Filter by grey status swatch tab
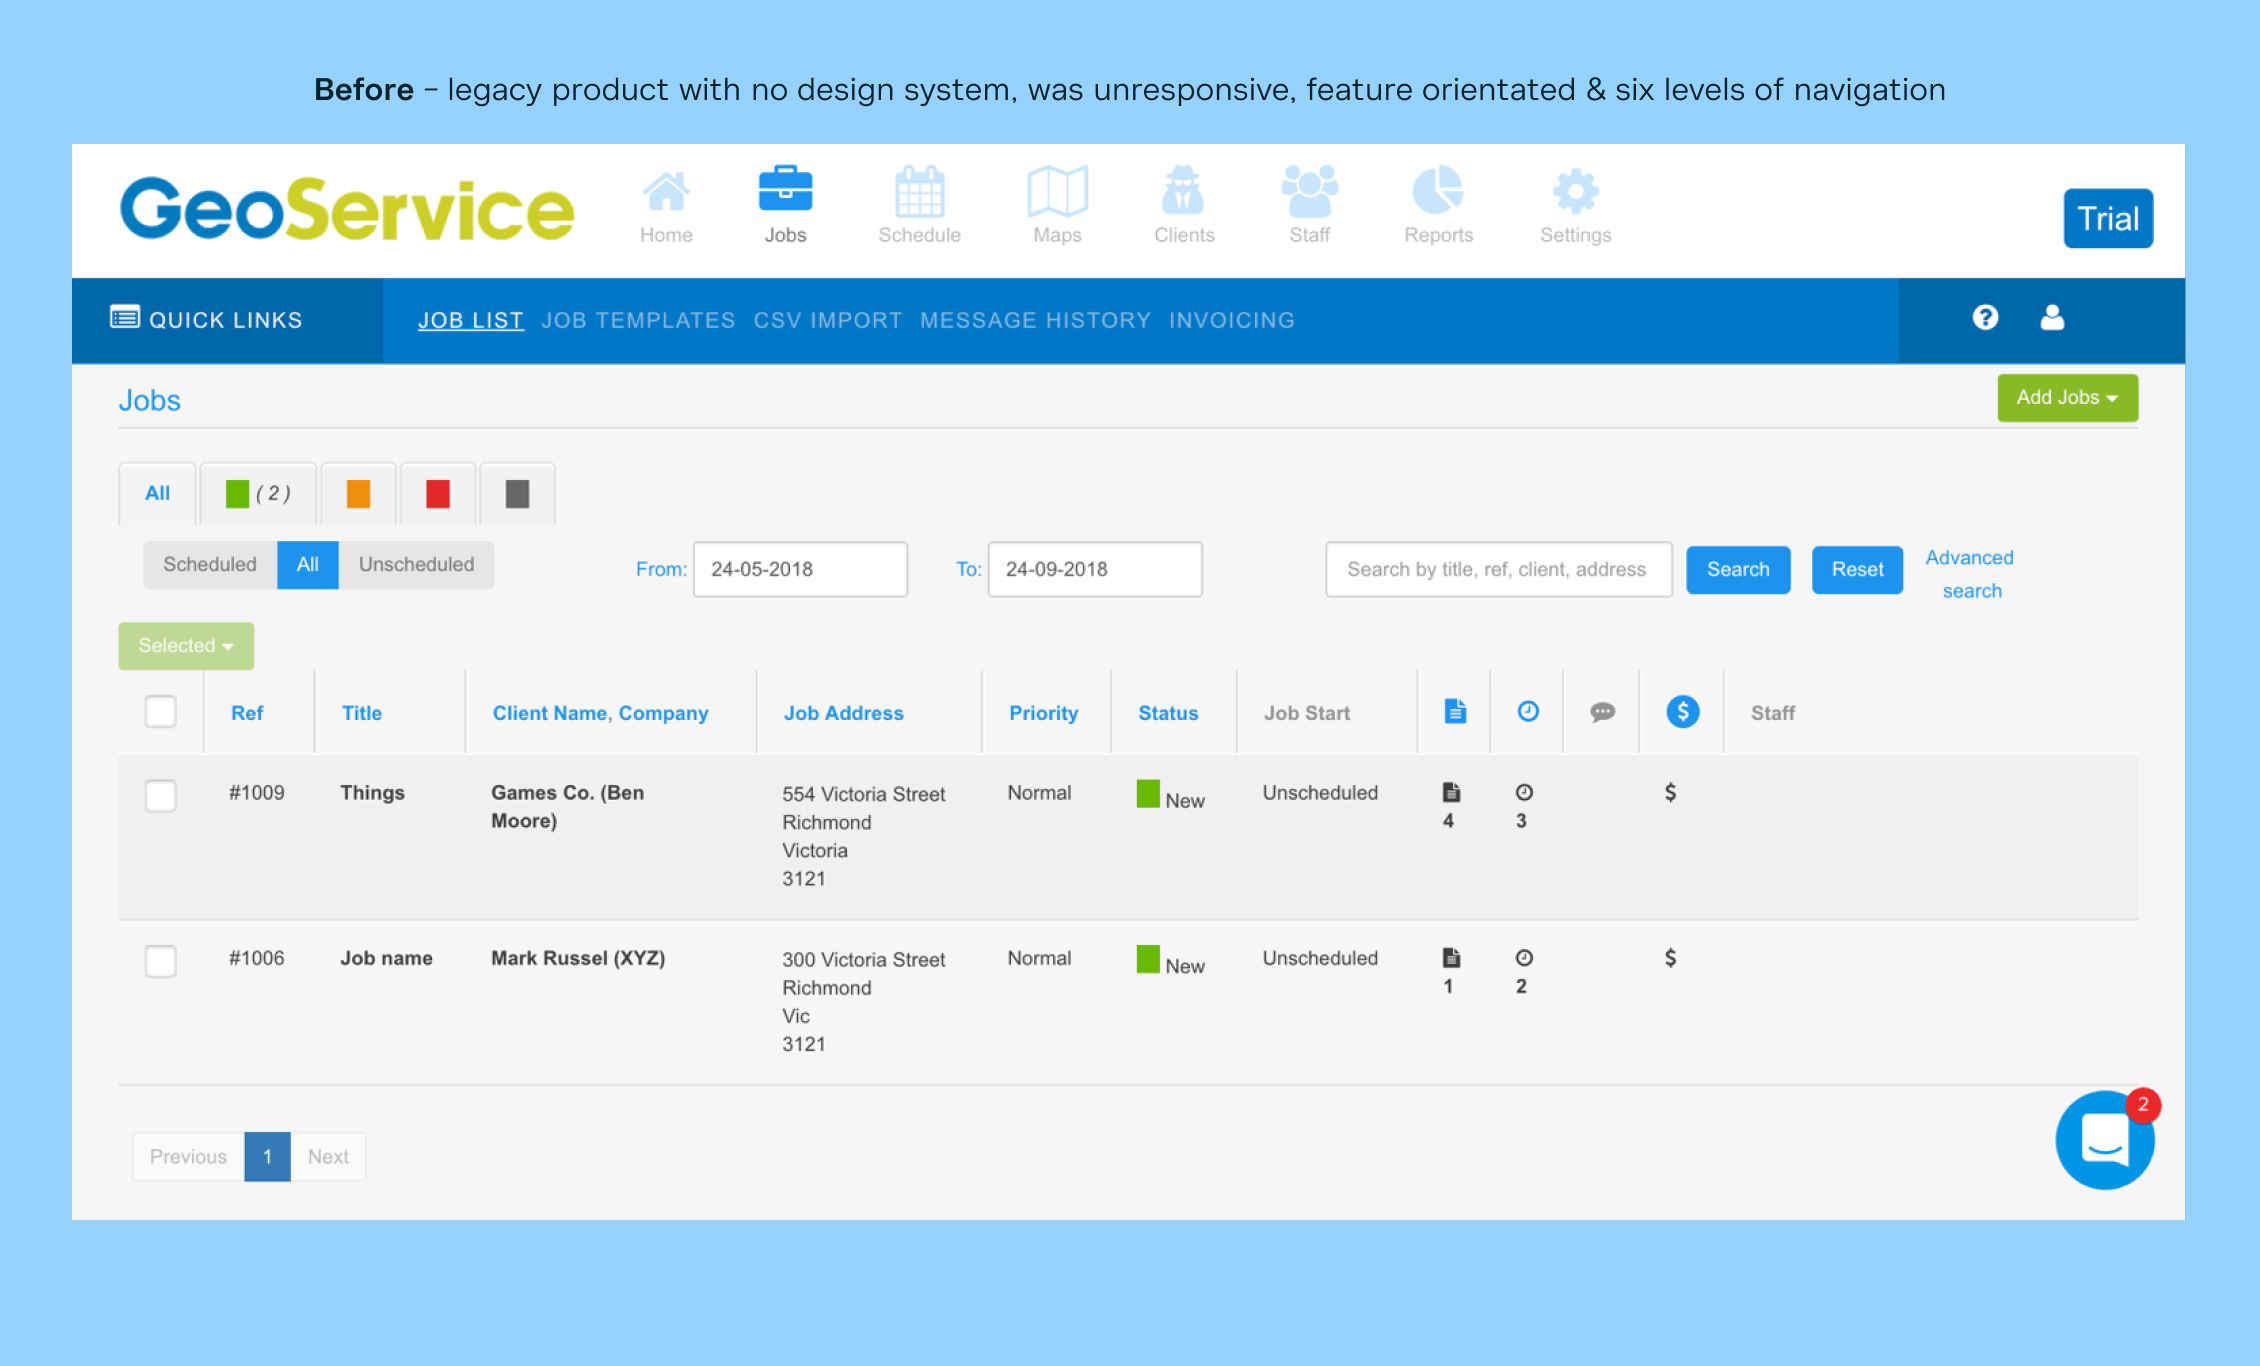2260x1366 pixels. pos(517,493)
